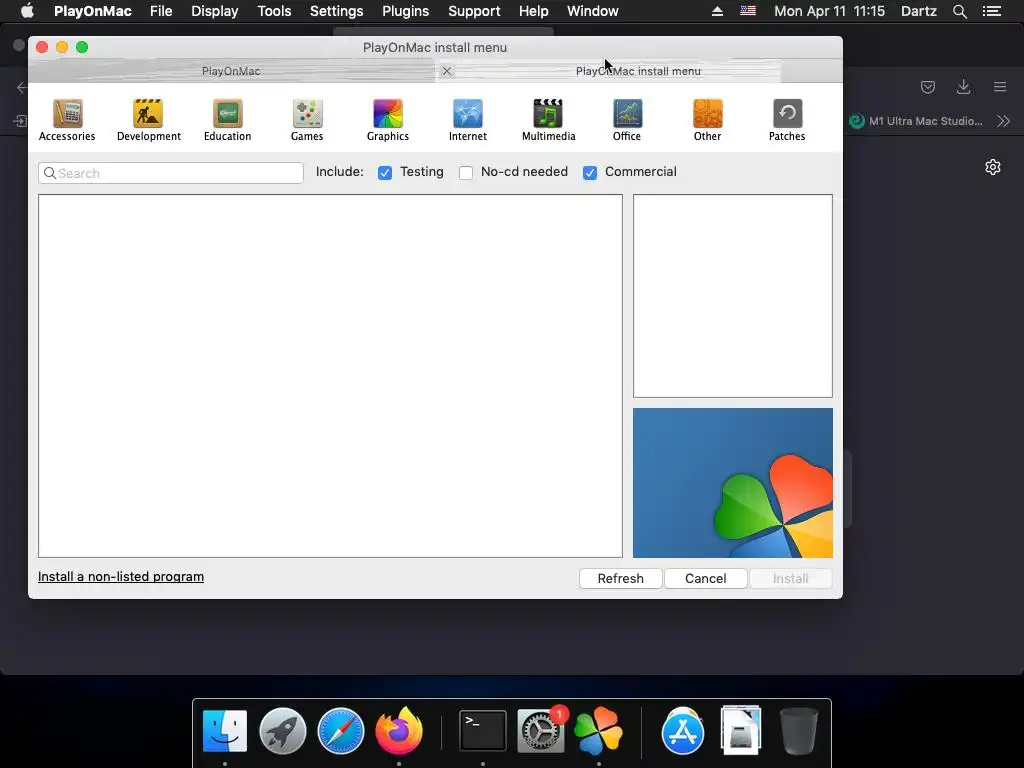1024x768 pixels.
Task: Close the install menu tab
Action: (447, 71)
